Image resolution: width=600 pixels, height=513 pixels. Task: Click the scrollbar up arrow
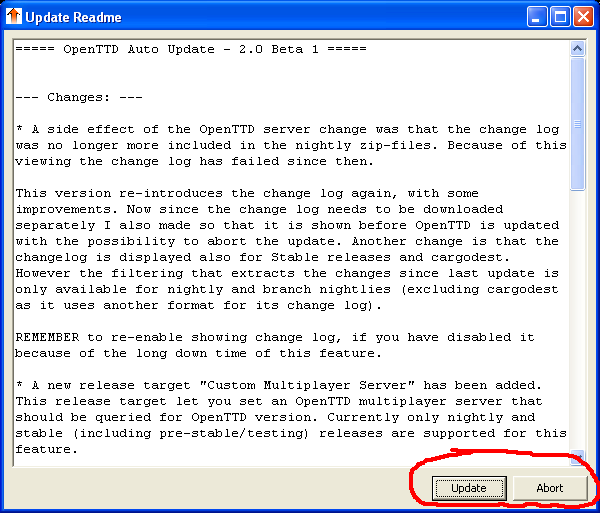point(577,49)
